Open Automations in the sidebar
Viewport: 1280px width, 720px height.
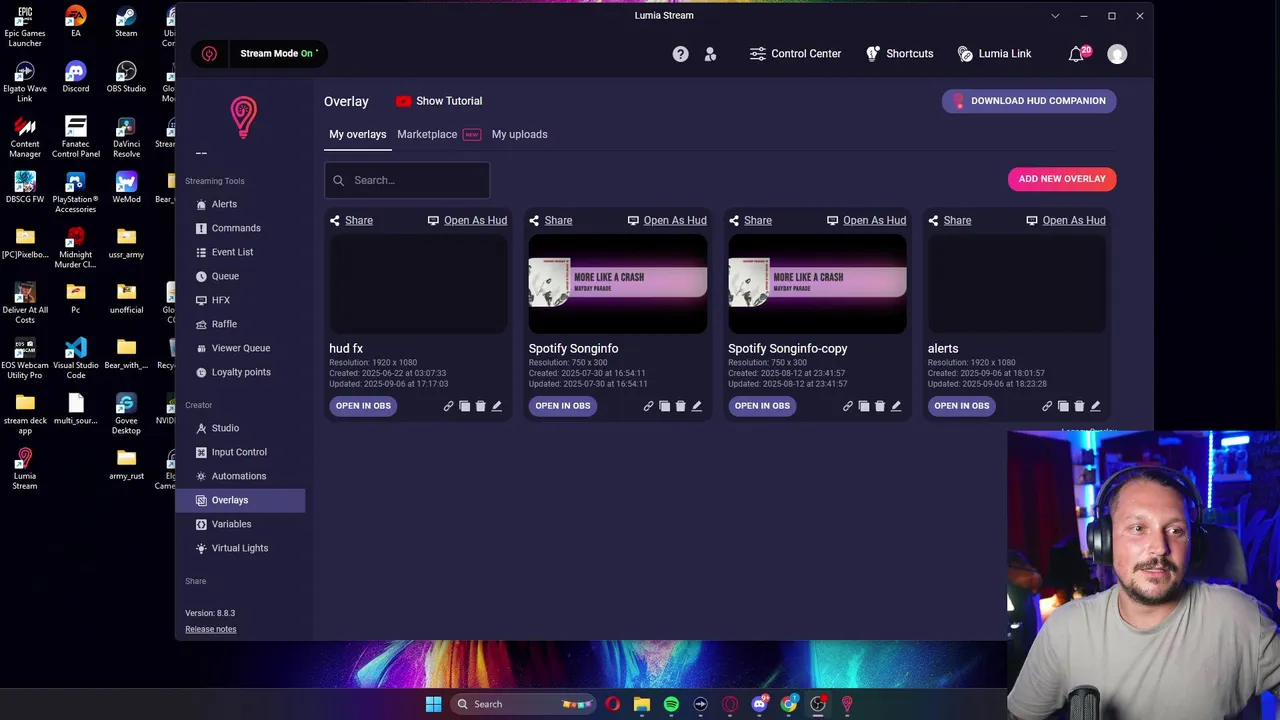[240, 476]
